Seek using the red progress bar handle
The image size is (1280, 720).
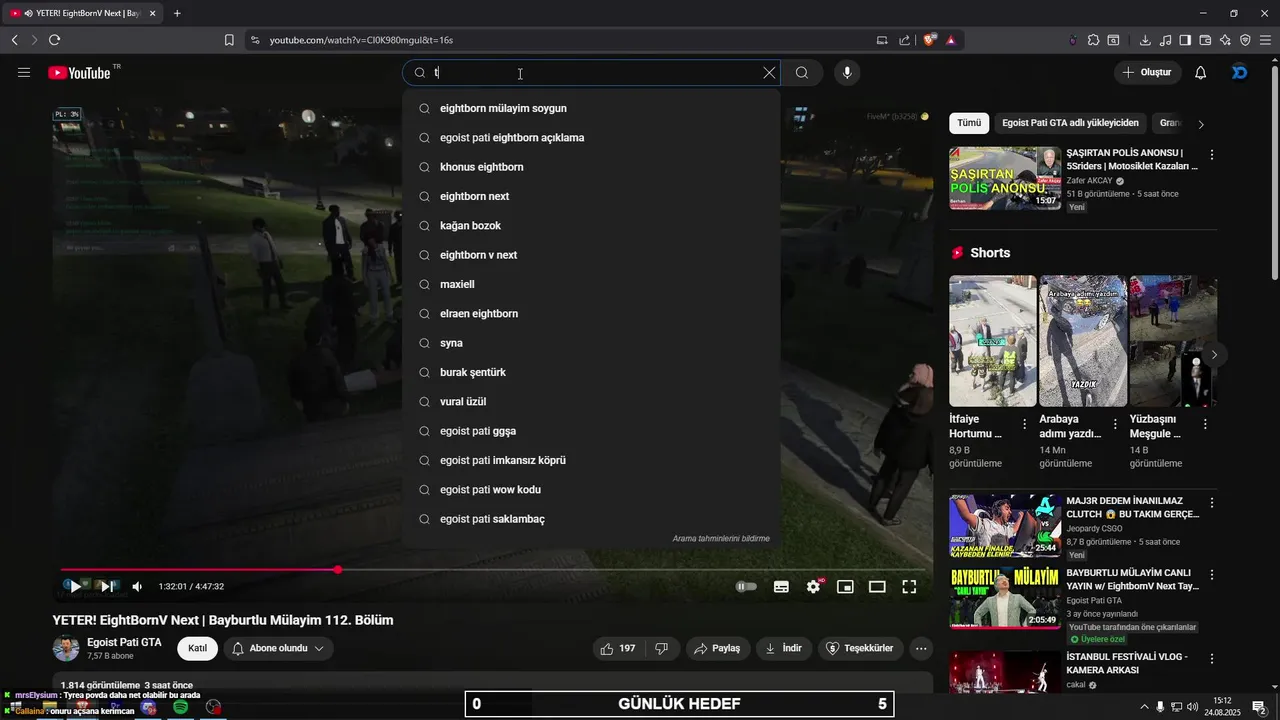[x=338, y=570]
